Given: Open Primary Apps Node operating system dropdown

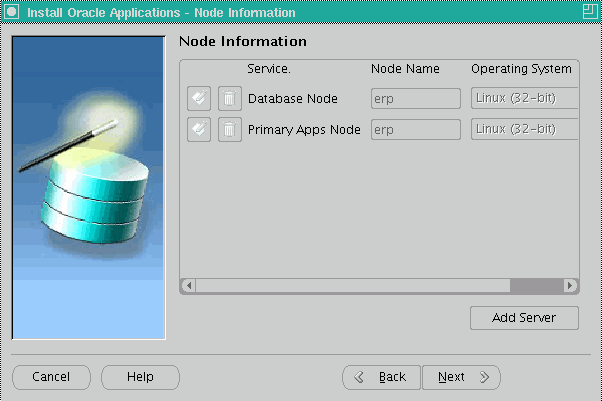Looking at the screenshot, I should click(x=524, y=129).
